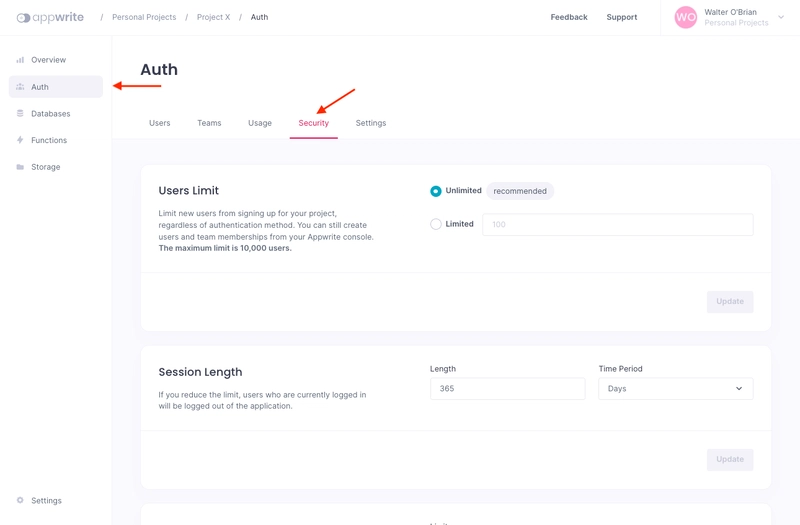Open the Time Period Days dropdown
The height and width of the screenshot is (525, 800).
[x=675, y=388]
